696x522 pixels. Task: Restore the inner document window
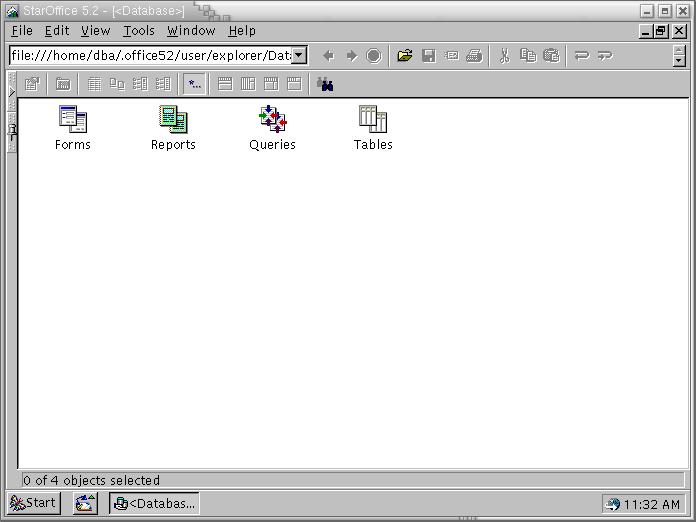(x=661, y=31)
